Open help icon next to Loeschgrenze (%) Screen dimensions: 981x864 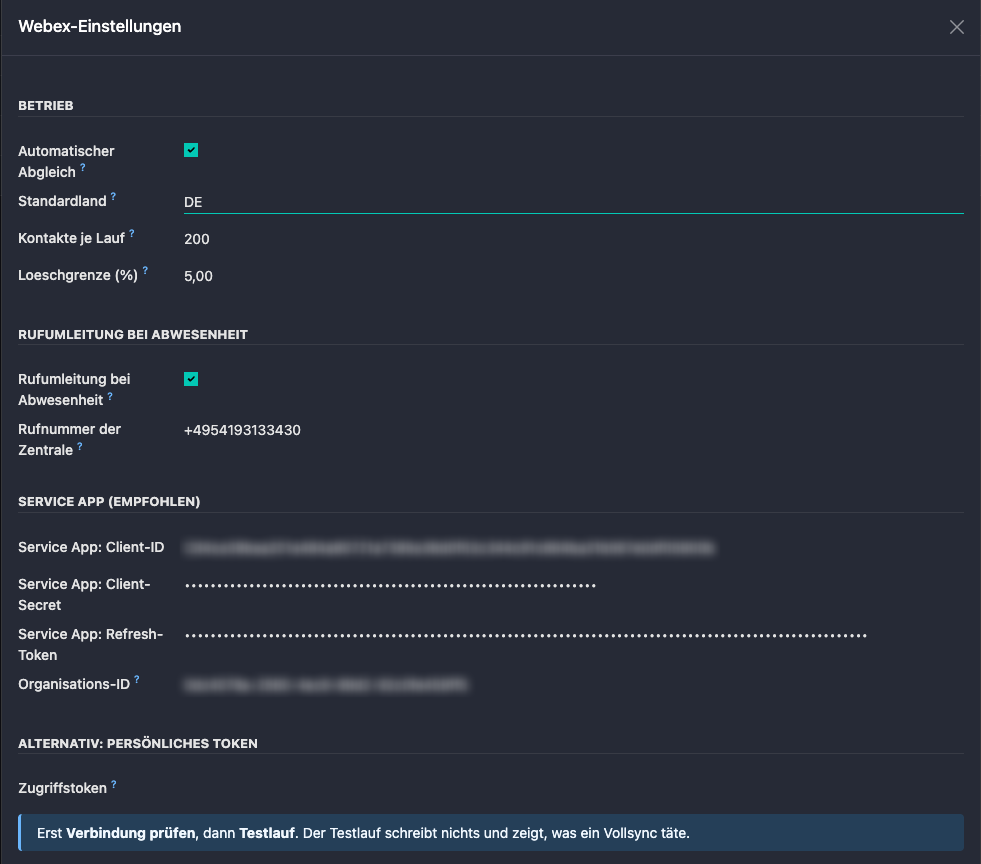click(x=145, y=270)
